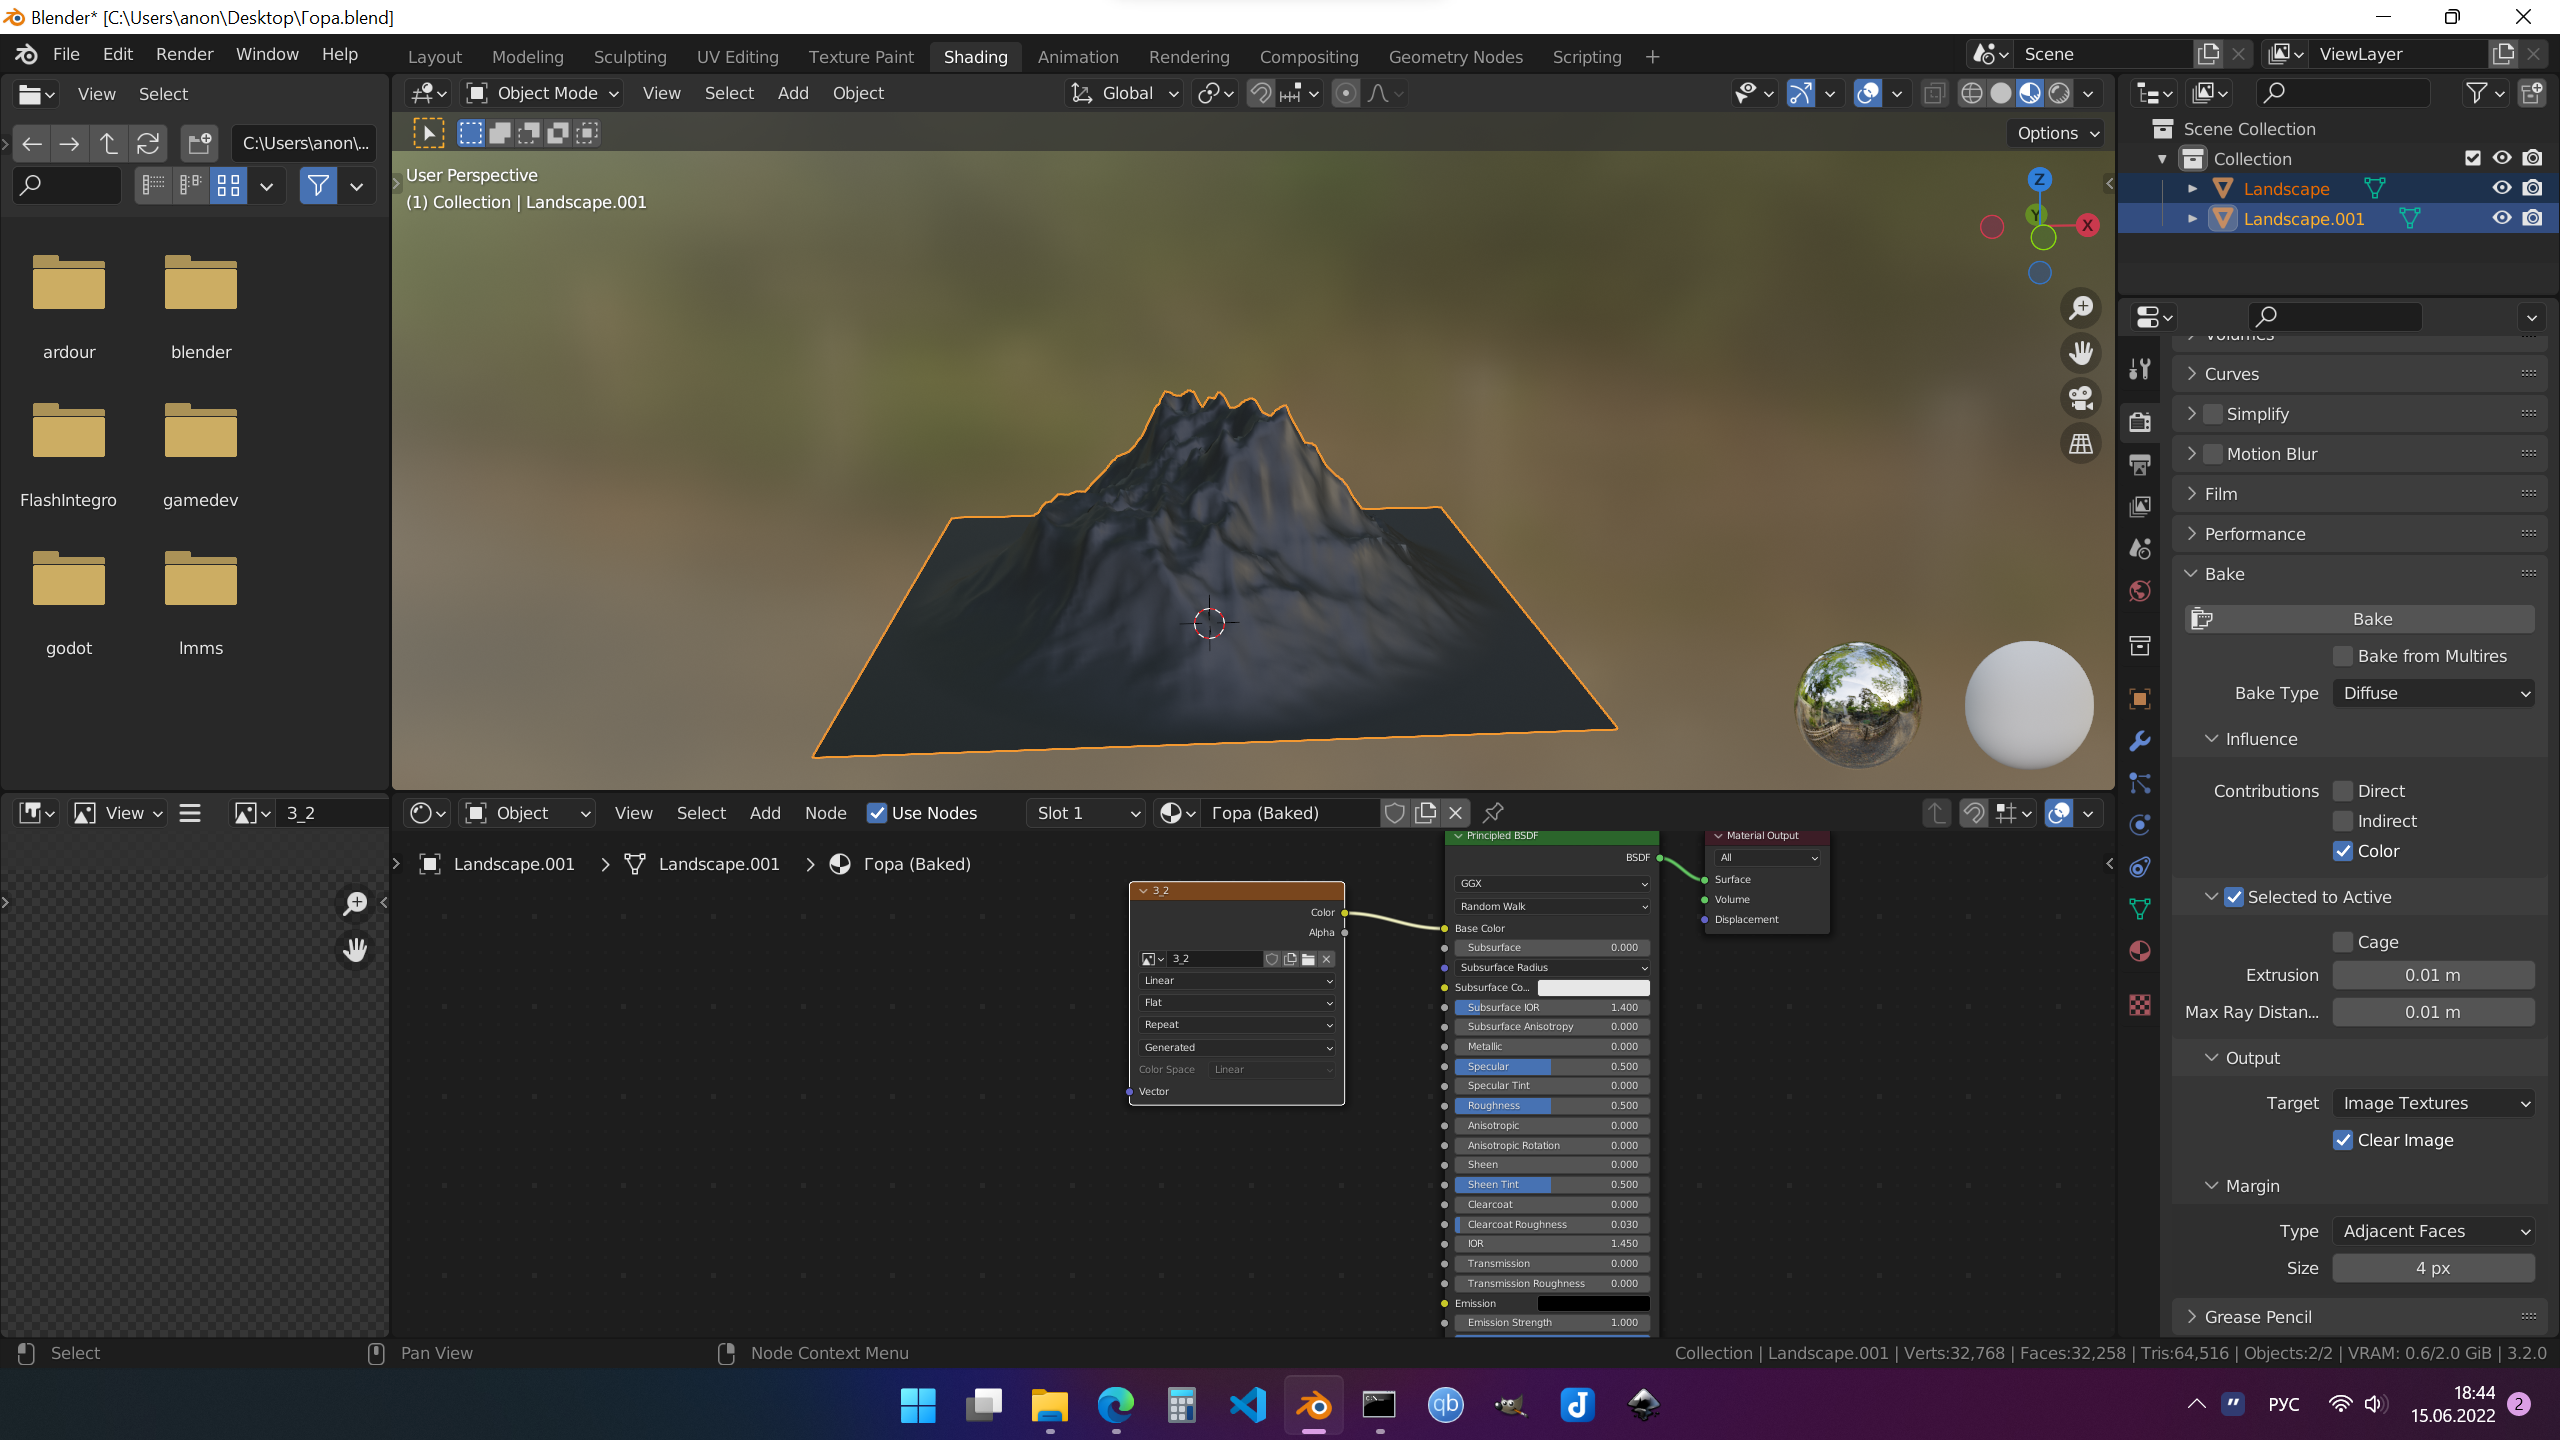Open the Render menu
Image resolution: width=2560 pixels, height=1440 pixels.
[x=184, y=54]
